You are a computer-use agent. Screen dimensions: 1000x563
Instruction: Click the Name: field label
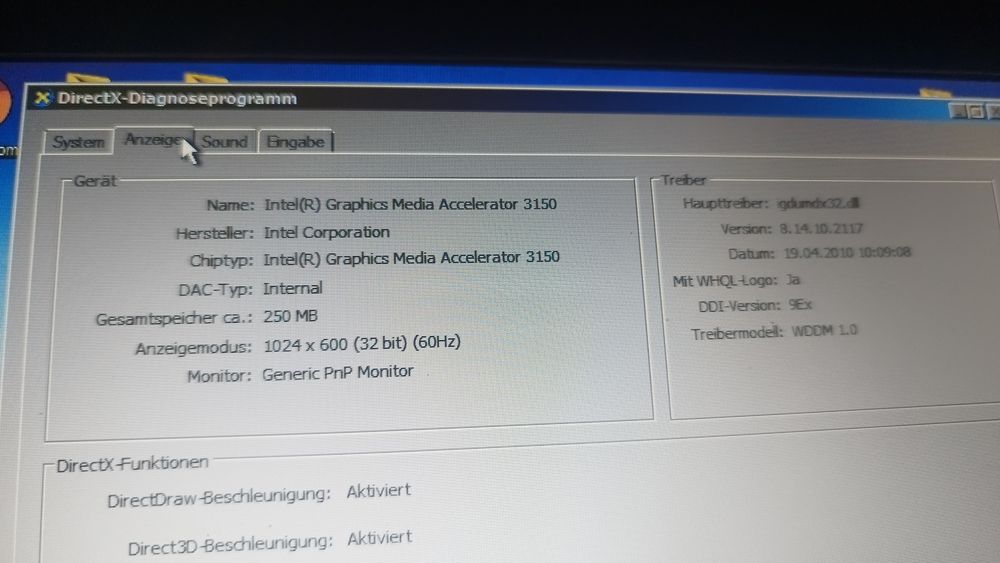pos(230,205)
